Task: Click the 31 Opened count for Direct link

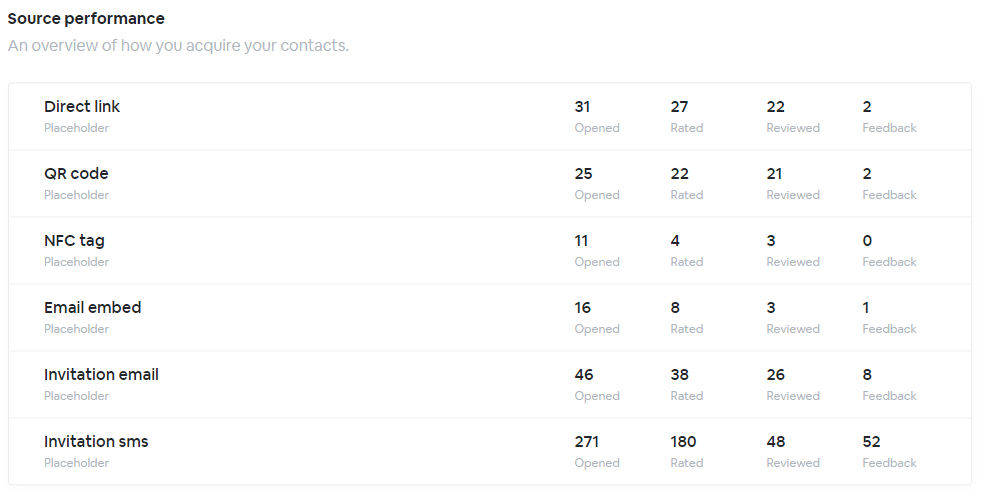Action: (583, 107)
